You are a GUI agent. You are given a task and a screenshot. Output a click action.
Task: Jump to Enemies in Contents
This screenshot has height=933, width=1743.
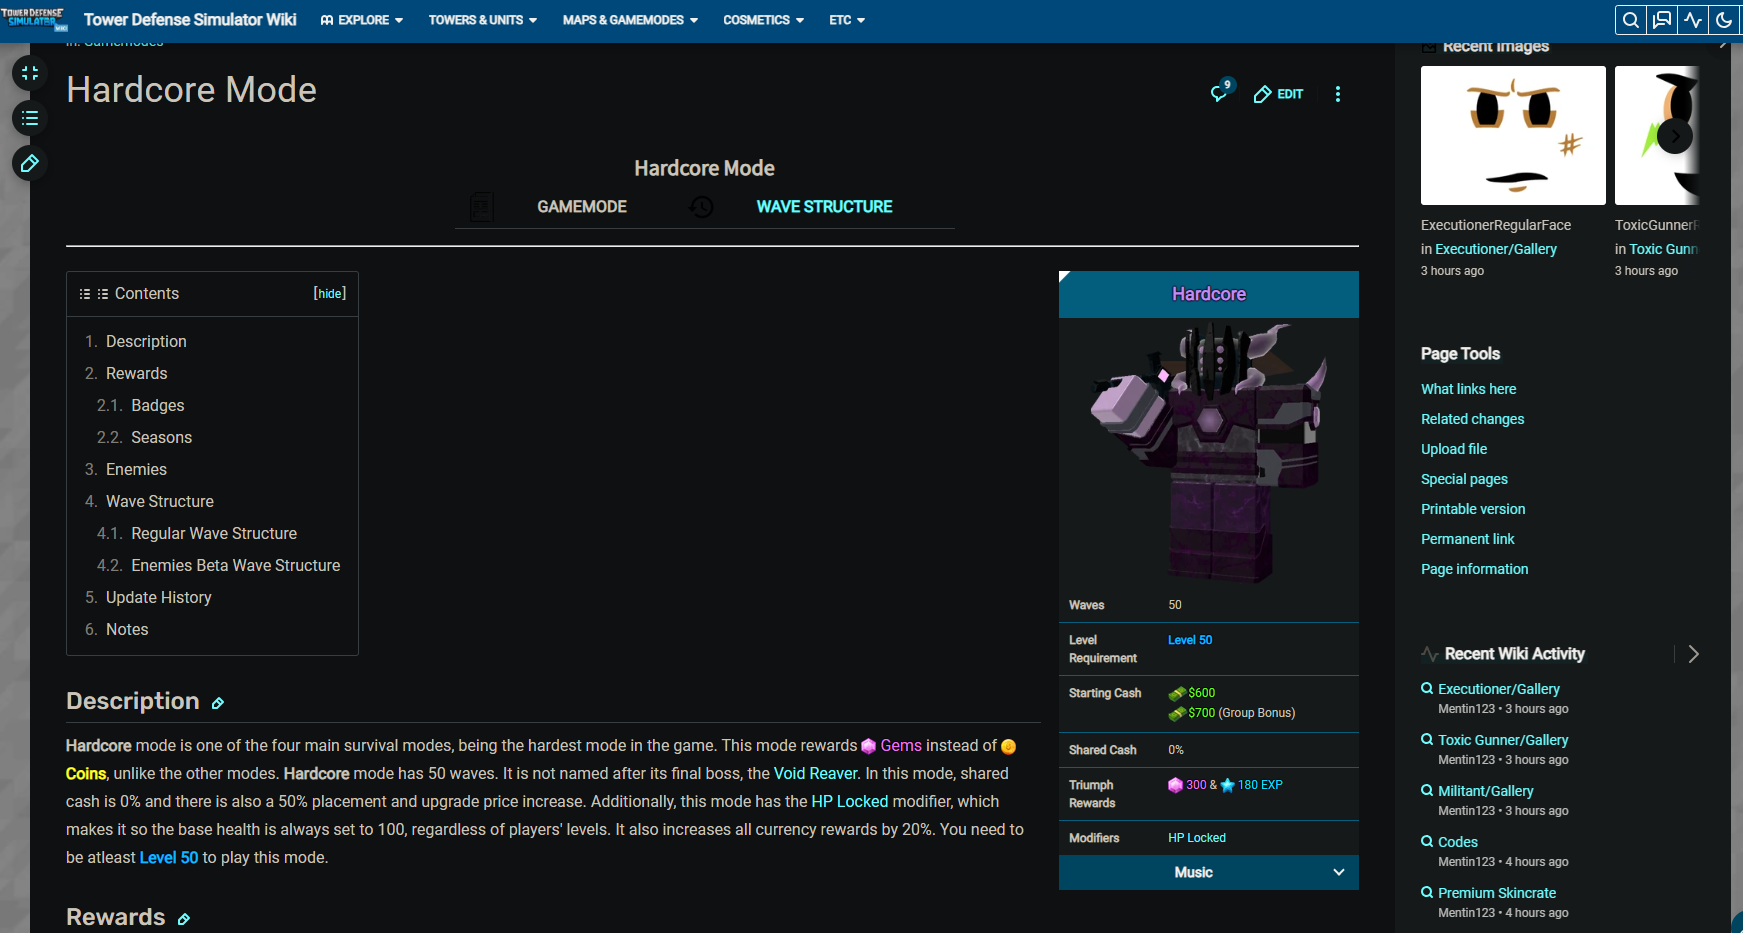(136, 469)
